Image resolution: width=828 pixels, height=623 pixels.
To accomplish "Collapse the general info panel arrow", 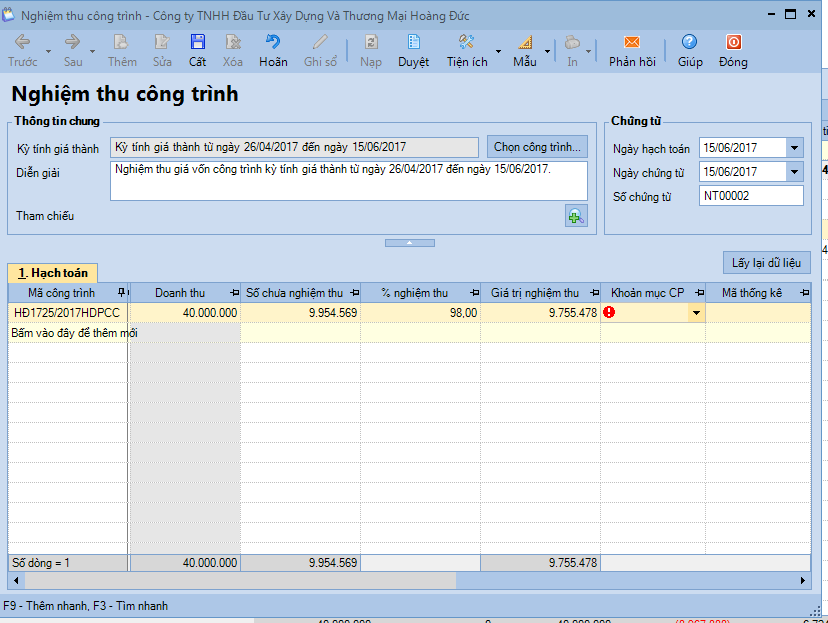I will (x=410, y=243).
